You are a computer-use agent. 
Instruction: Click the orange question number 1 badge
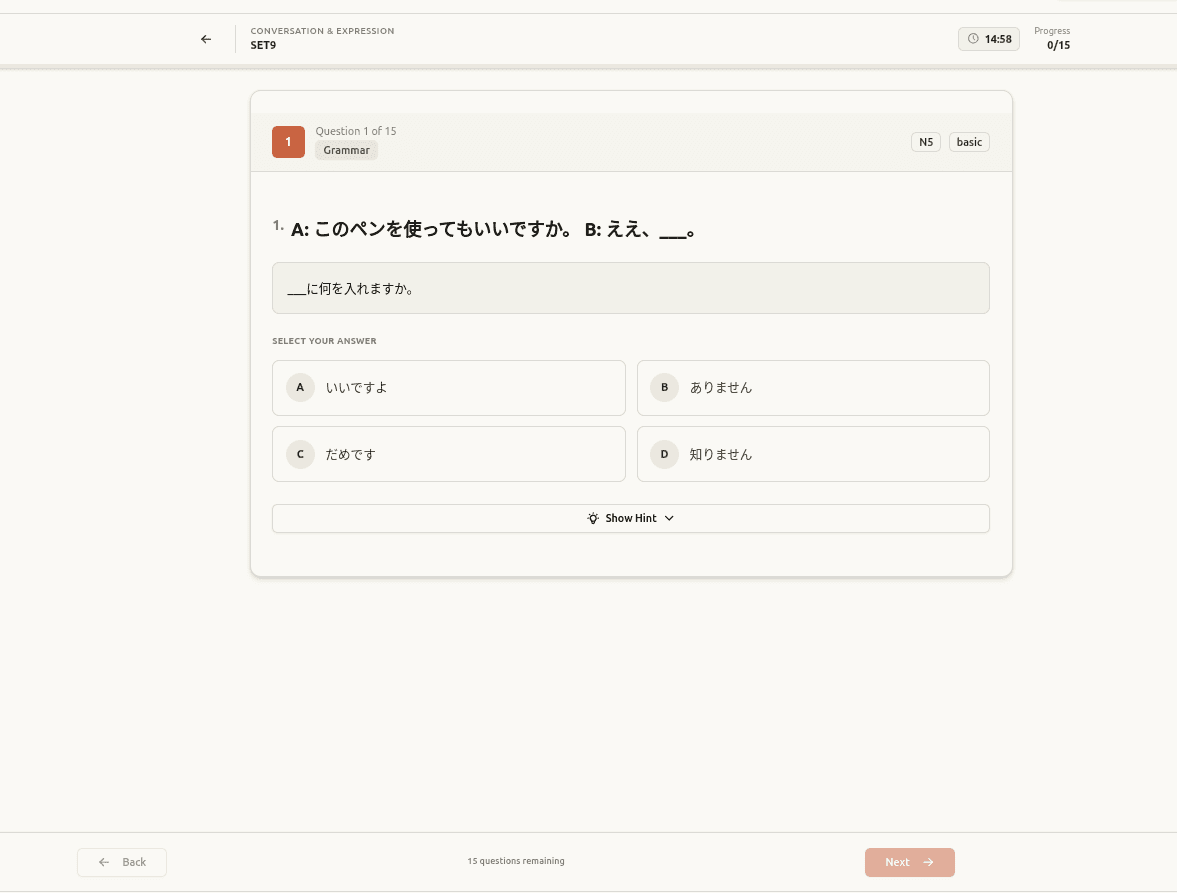tap(288, 142)
